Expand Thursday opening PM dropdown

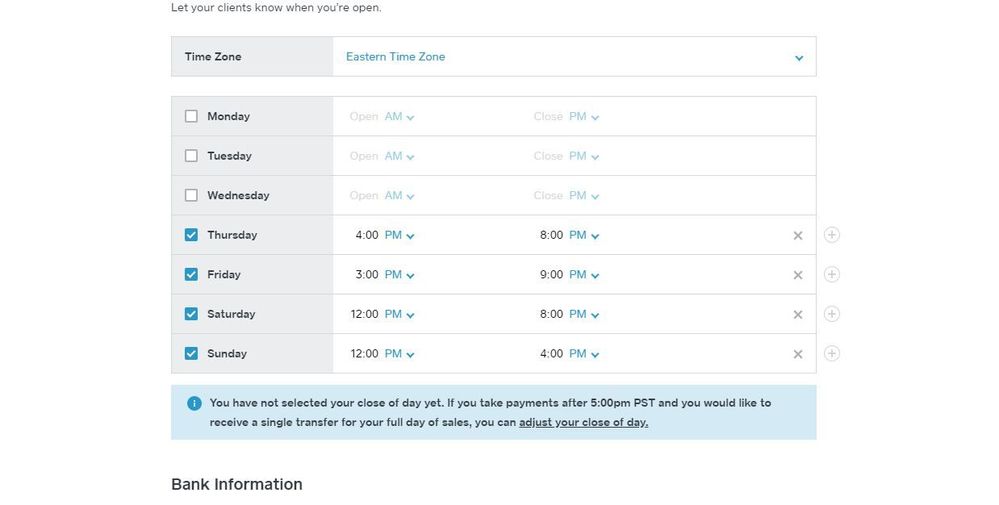pyautogui.click(x=399, y=235)
